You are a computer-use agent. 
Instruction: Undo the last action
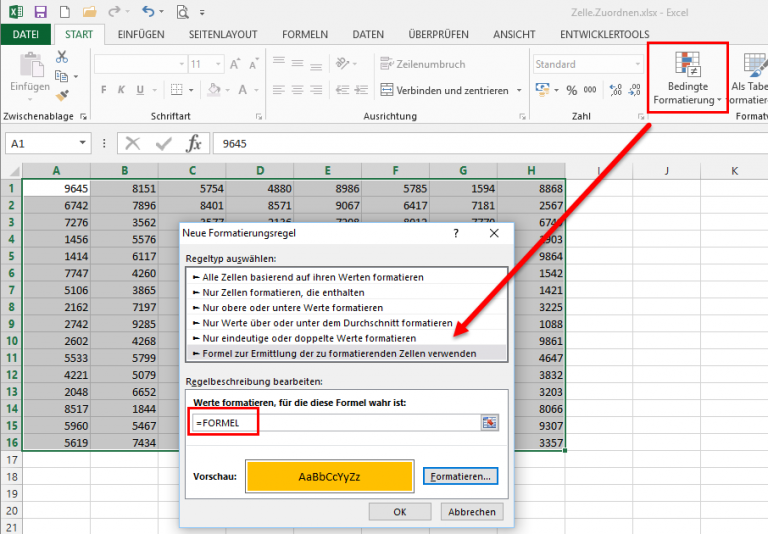coord(148,12)
